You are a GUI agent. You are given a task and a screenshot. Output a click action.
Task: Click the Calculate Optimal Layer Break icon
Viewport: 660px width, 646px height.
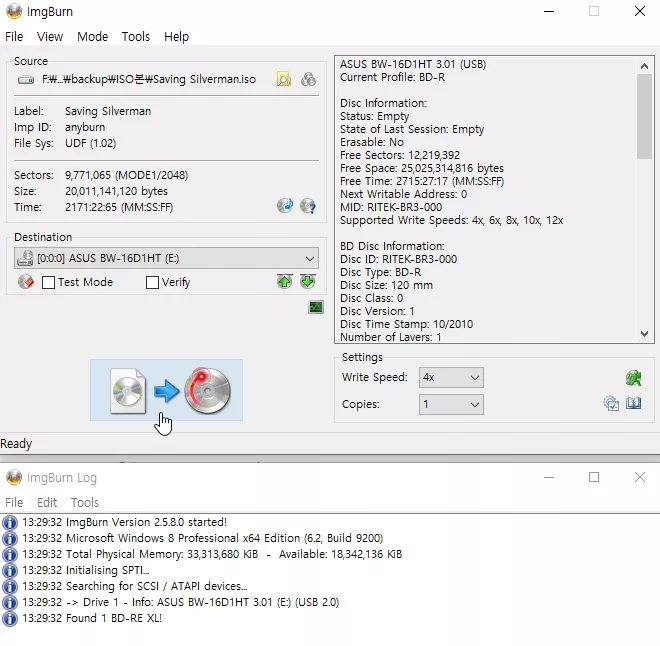click(x=309, y=79)
